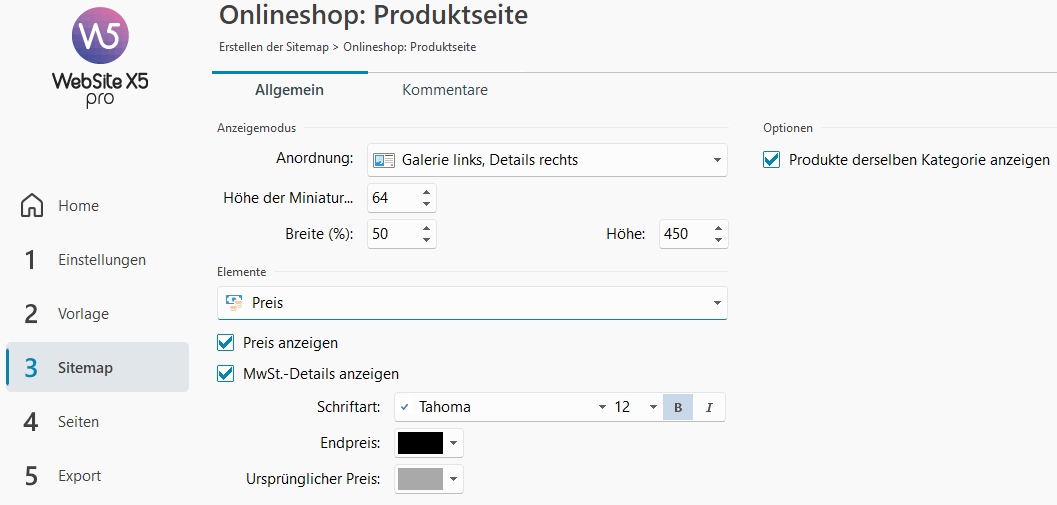The height and width of the screenshot is (505, 1057).
Task: Pick the black Endpreis color swatch
Action: pyautogui.click(x=420, y=443)
